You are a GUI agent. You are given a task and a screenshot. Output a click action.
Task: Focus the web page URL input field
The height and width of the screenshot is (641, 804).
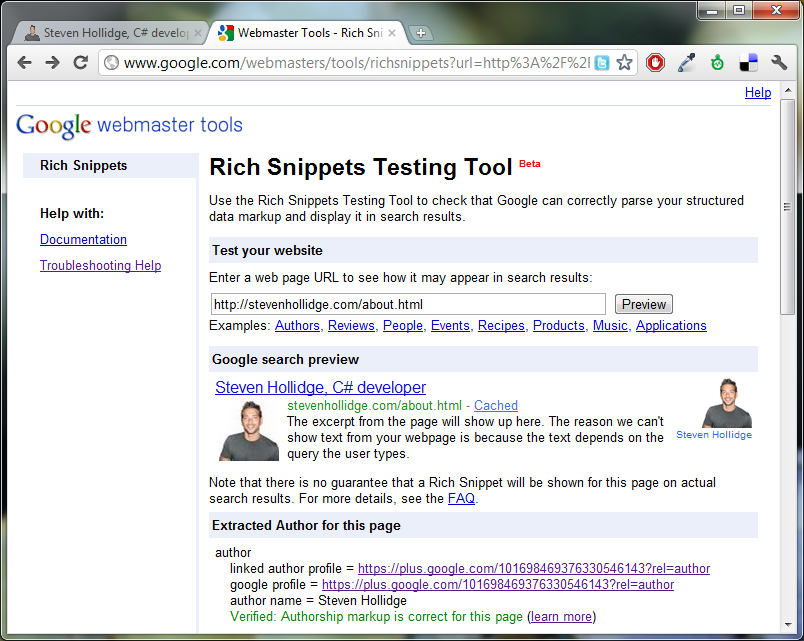tap(408, 304)
